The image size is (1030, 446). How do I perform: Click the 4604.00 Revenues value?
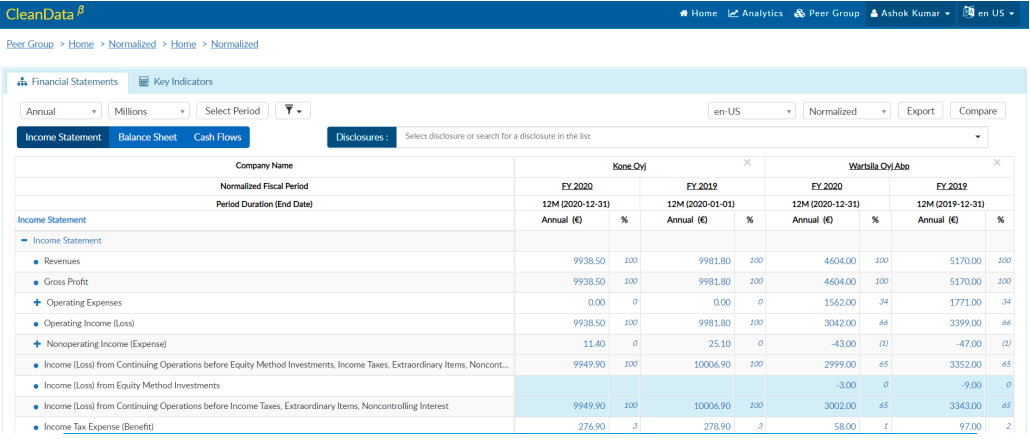point(840,261)
